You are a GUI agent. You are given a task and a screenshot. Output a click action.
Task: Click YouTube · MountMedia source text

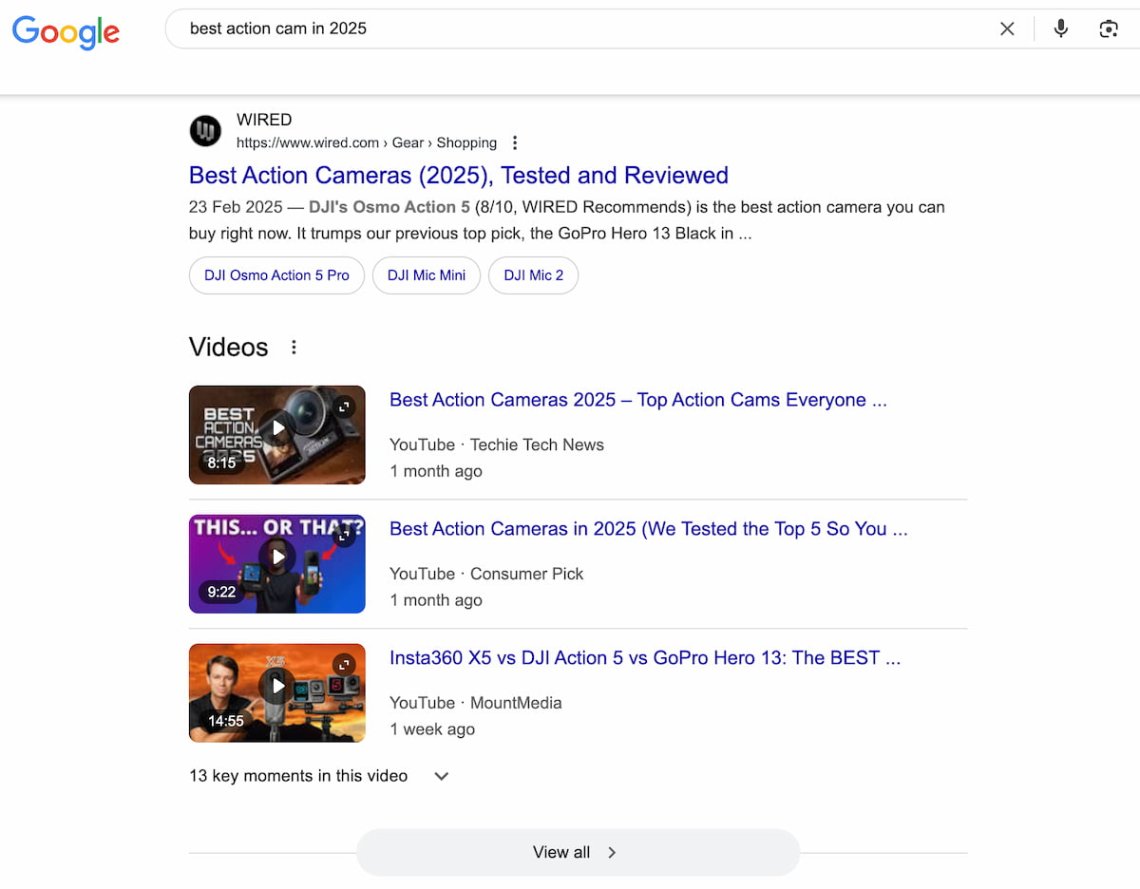[475, 703]
